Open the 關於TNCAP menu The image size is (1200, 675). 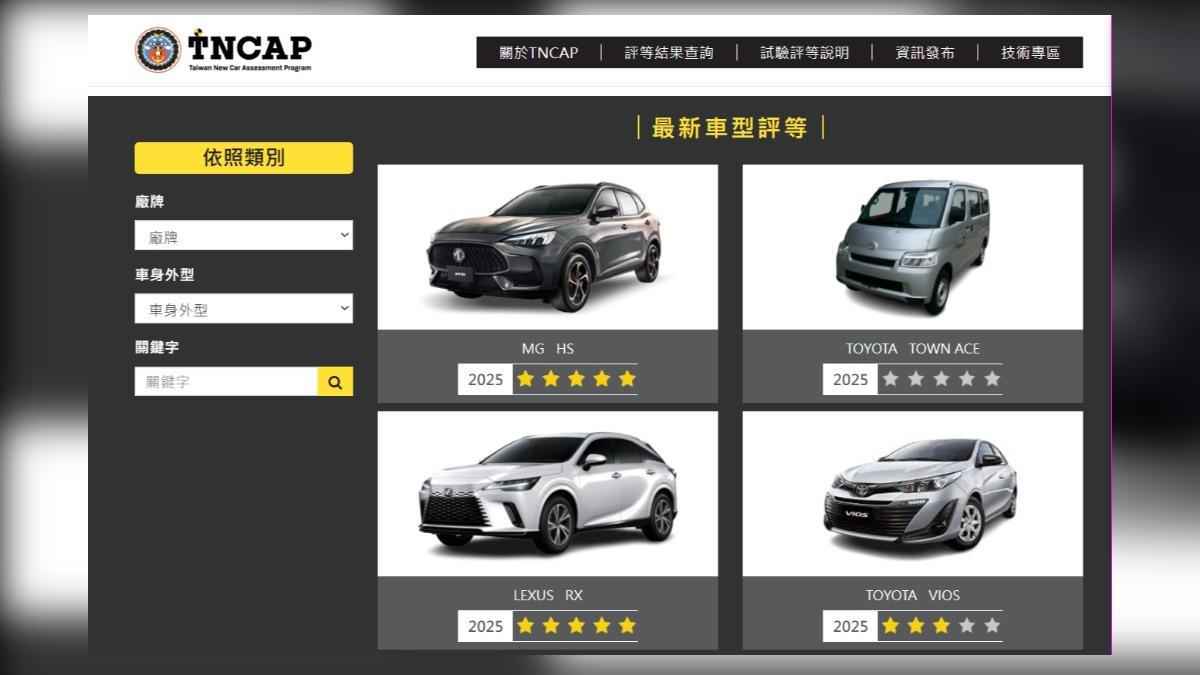click(539, 53)
